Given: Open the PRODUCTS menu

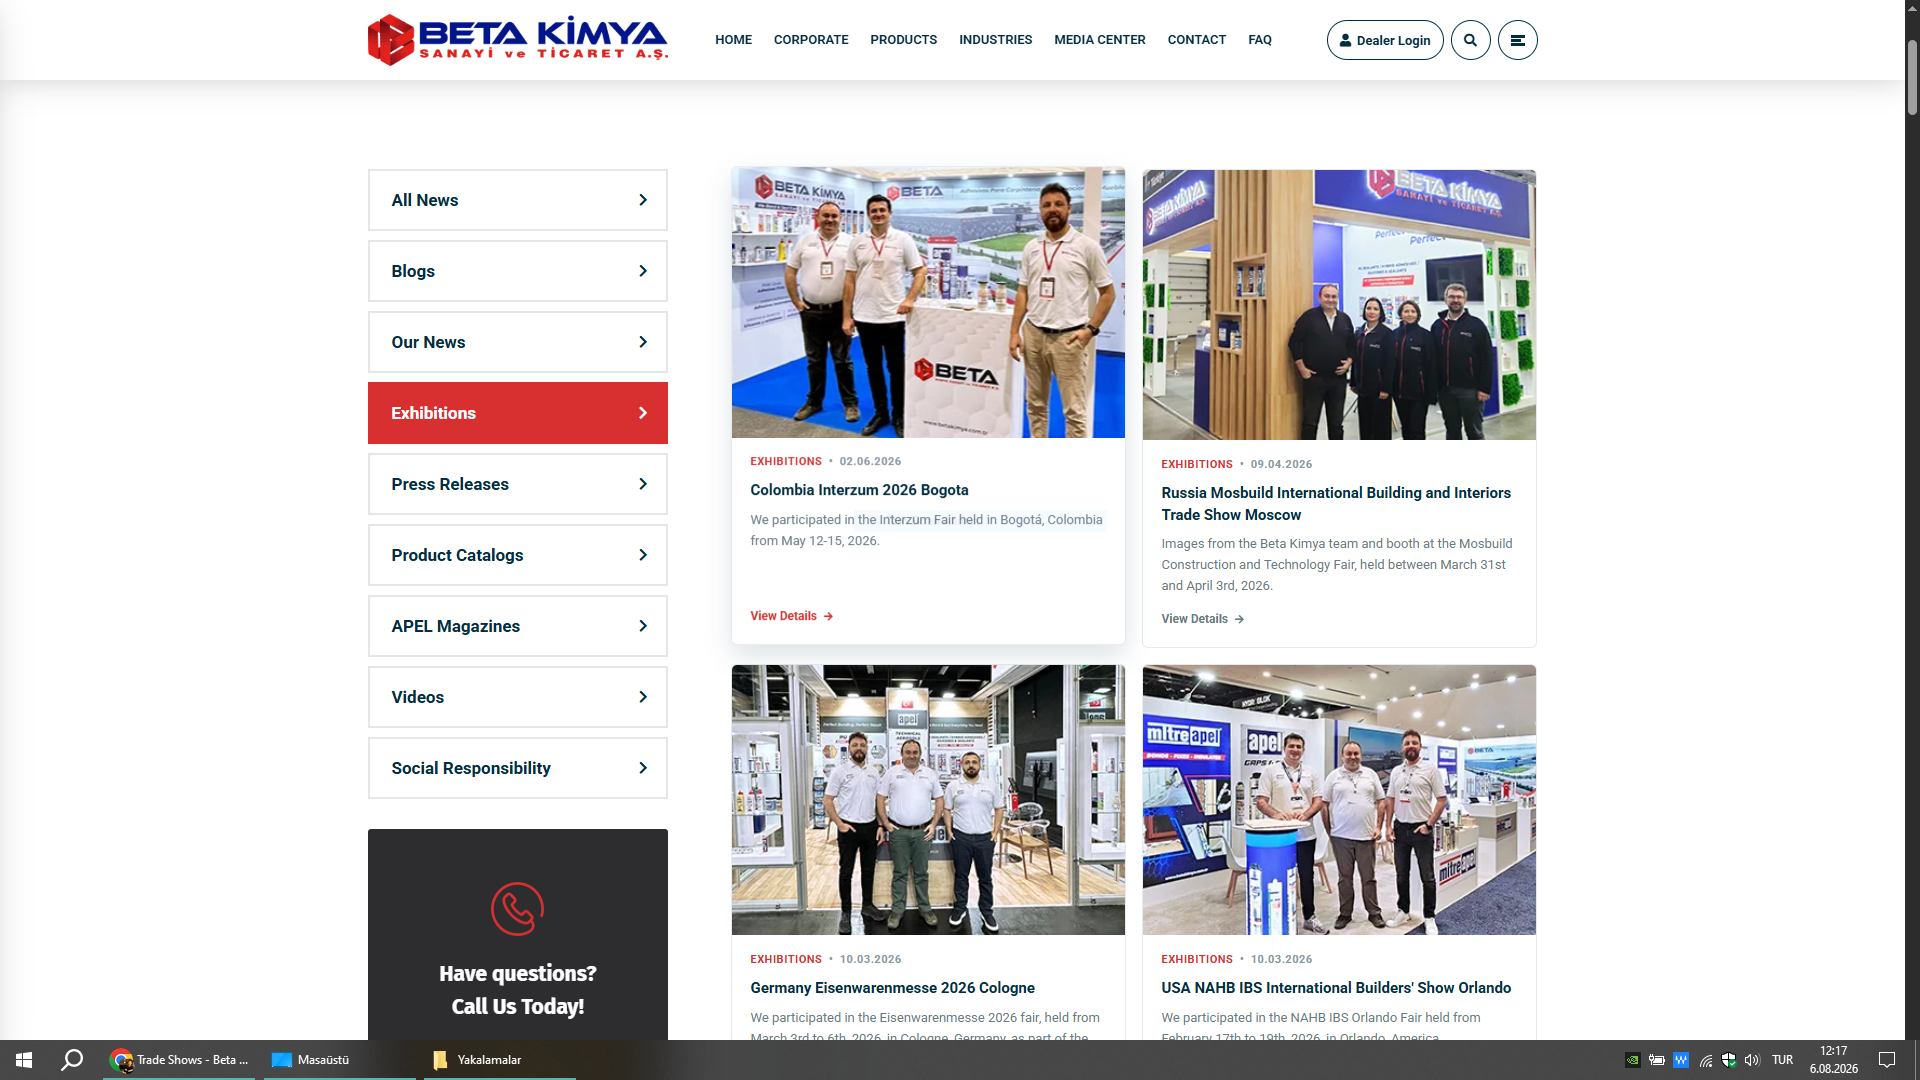Looking at the screenshot, I should 903,40.
